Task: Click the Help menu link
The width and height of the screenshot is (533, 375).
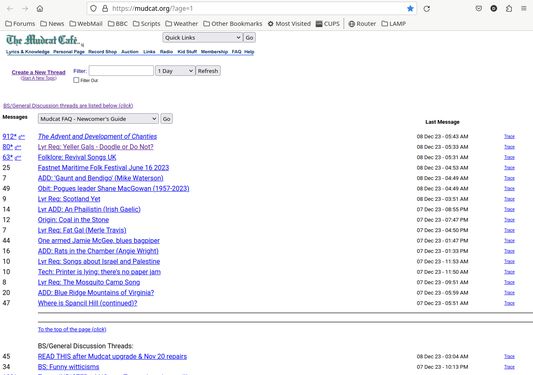Action: [249, 52]
